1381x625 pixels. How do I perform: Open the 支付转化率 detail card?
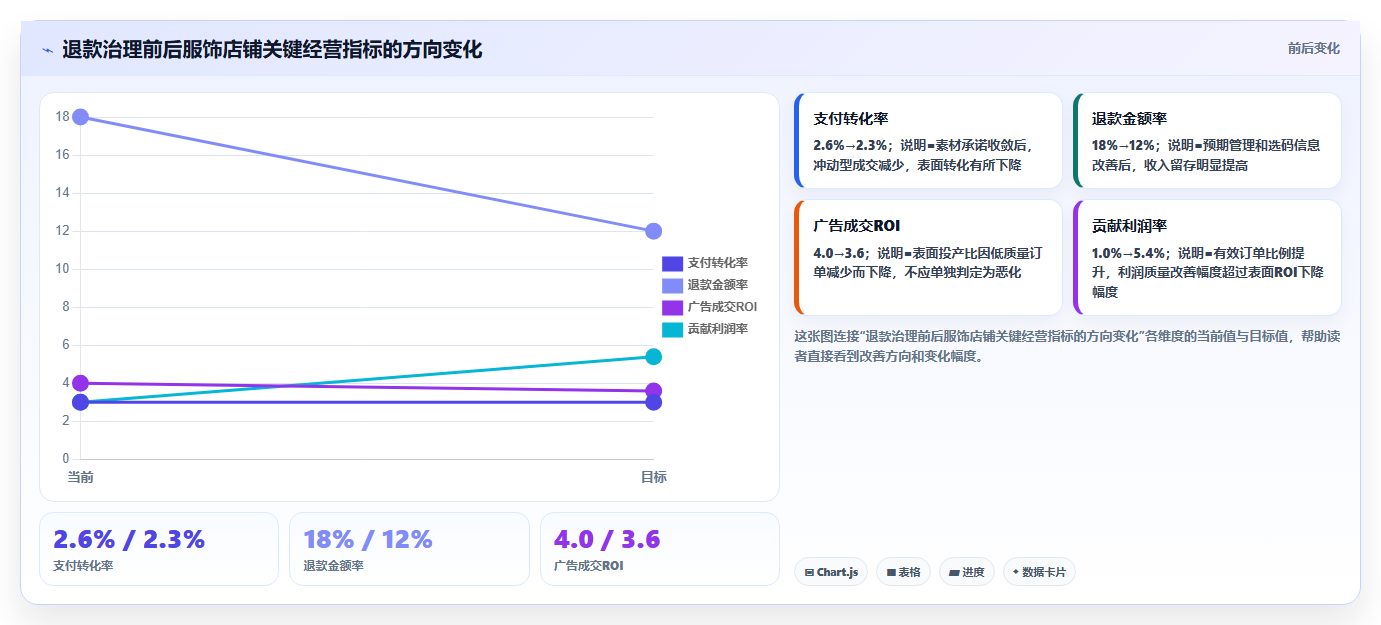tap(928, 141)
